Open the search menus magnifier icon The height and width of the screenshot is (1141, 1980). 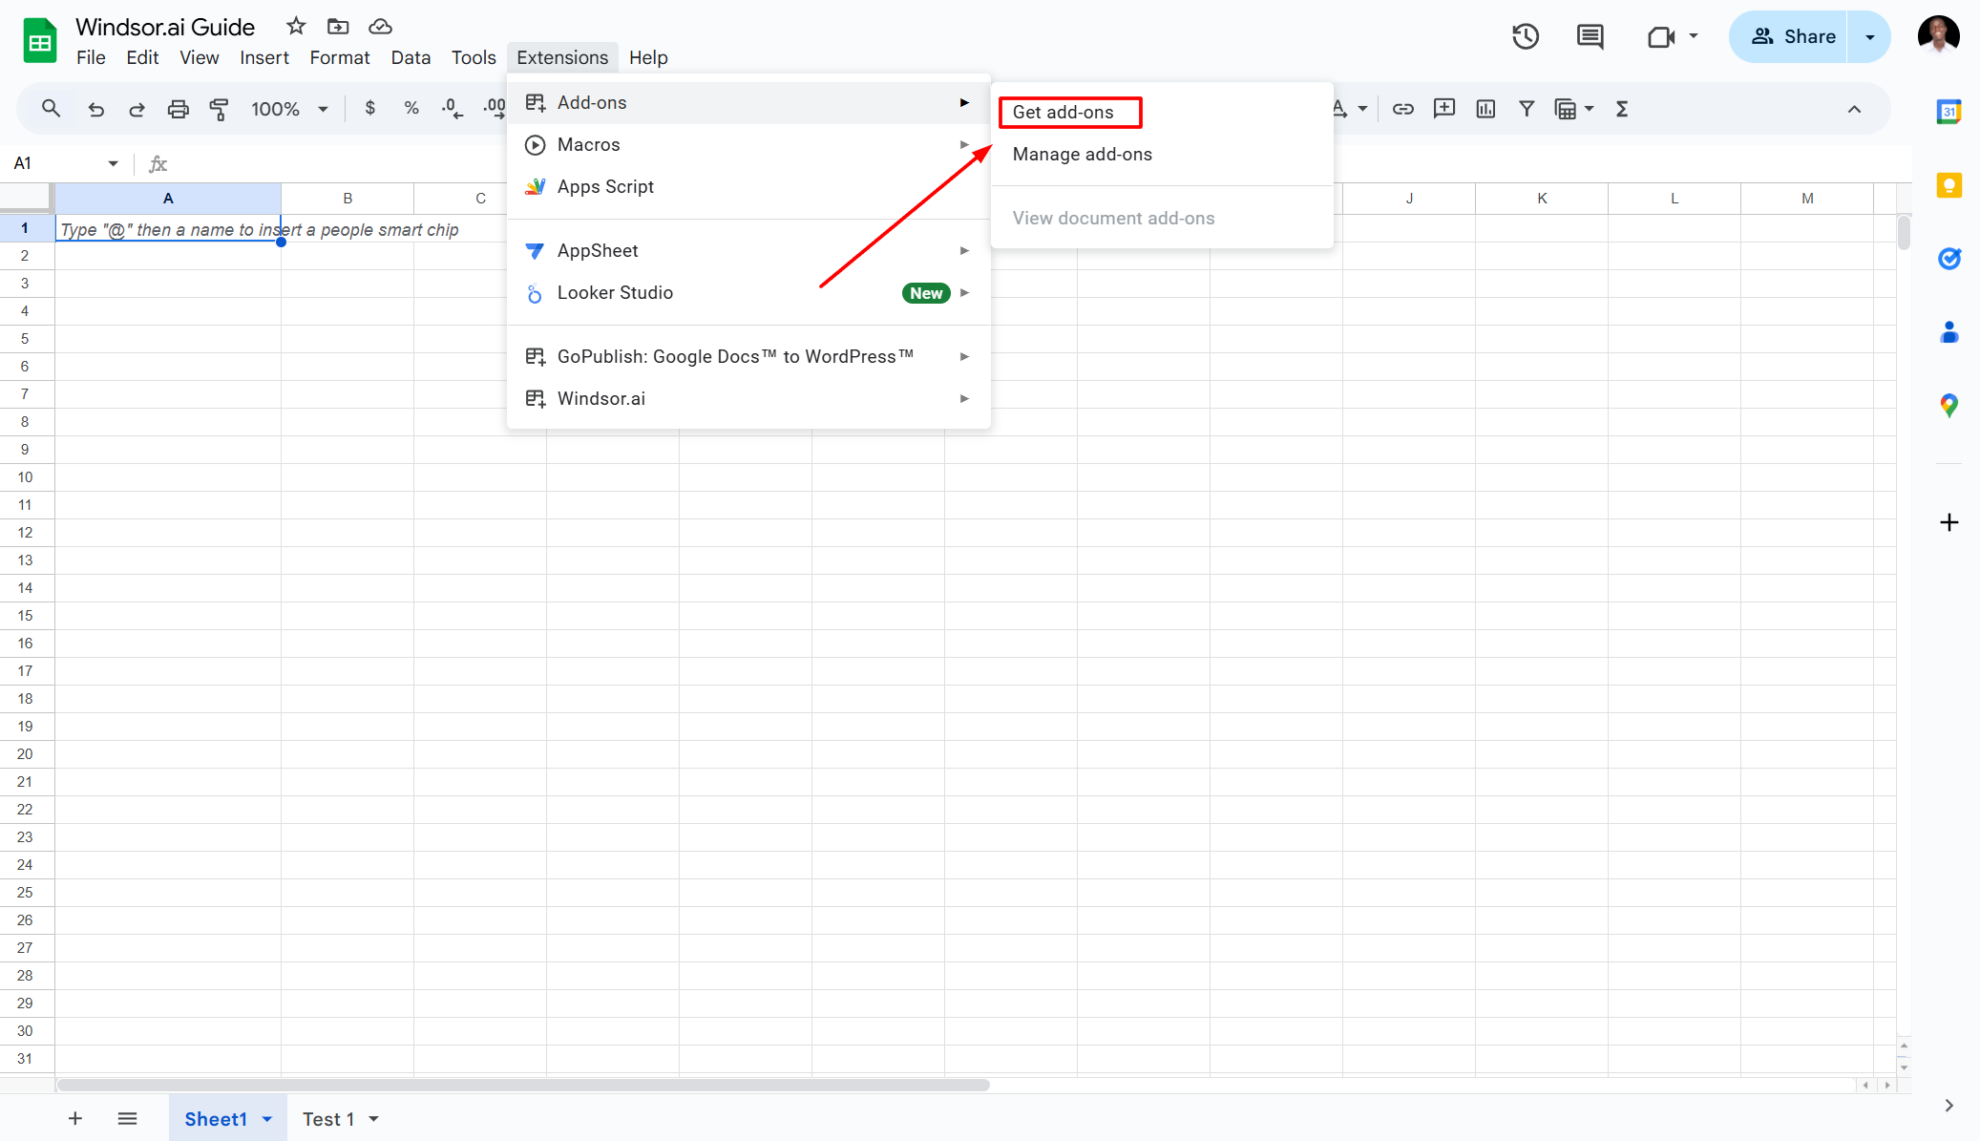click(51, 108)
